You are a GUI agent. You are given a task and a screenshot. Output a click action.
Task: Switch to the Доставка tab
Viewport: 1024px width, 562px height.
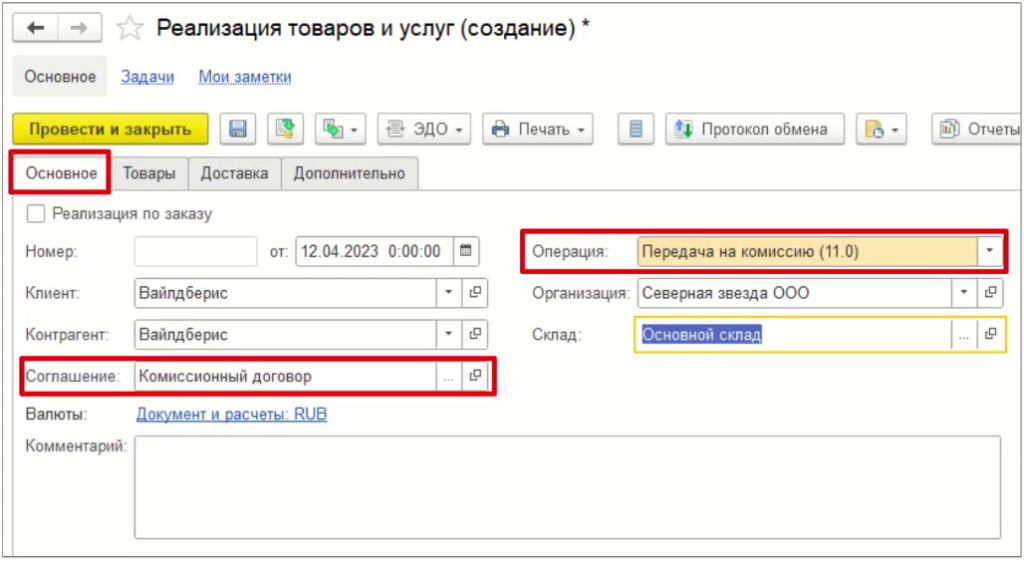point(234,174)
